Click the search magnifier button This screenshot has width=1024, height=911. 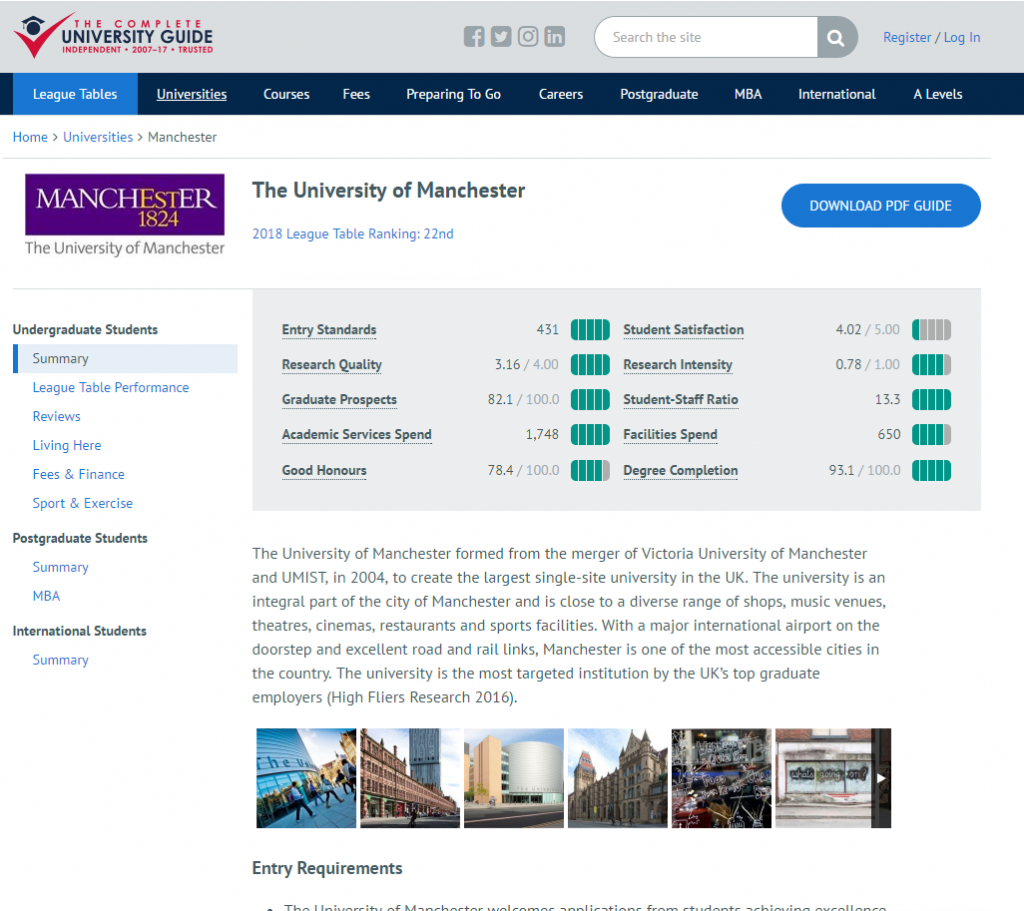[836, 37]
